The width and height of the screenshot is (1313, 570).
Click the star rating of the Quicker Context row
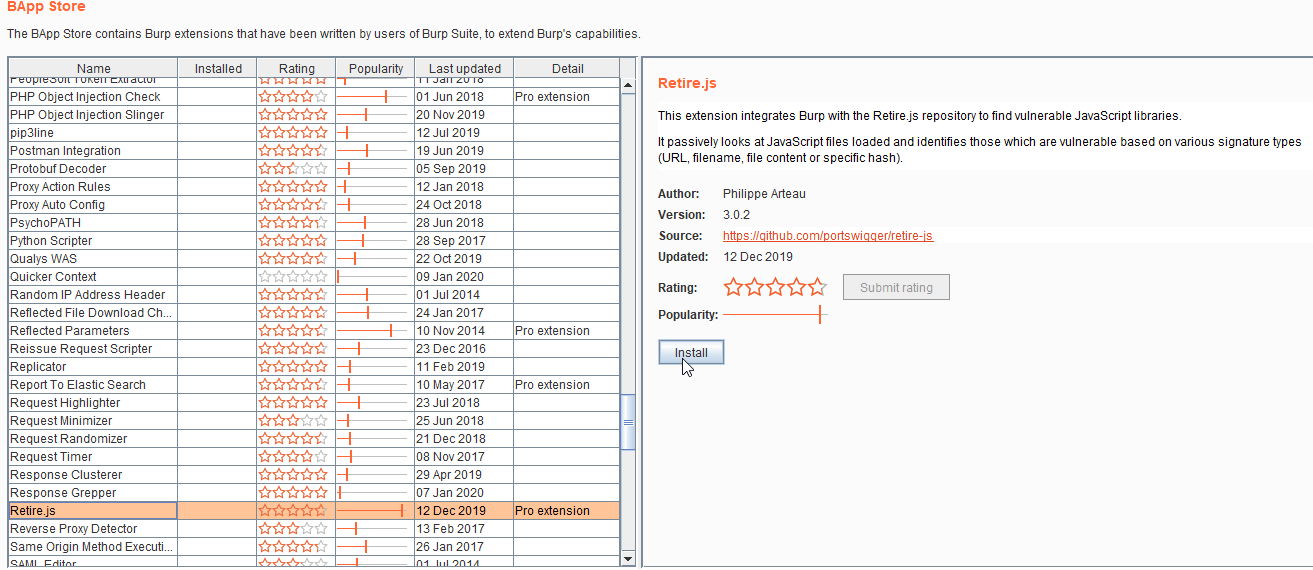[x=293, y=277]
